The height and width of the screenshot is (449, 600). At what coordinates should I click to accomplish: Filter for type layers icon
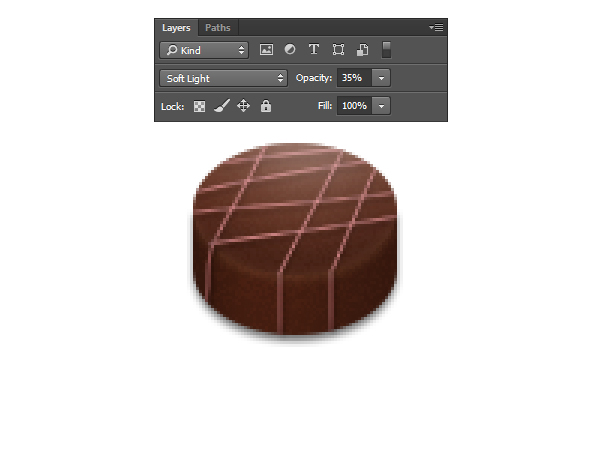pyautogui.click(x=314, y=49)
